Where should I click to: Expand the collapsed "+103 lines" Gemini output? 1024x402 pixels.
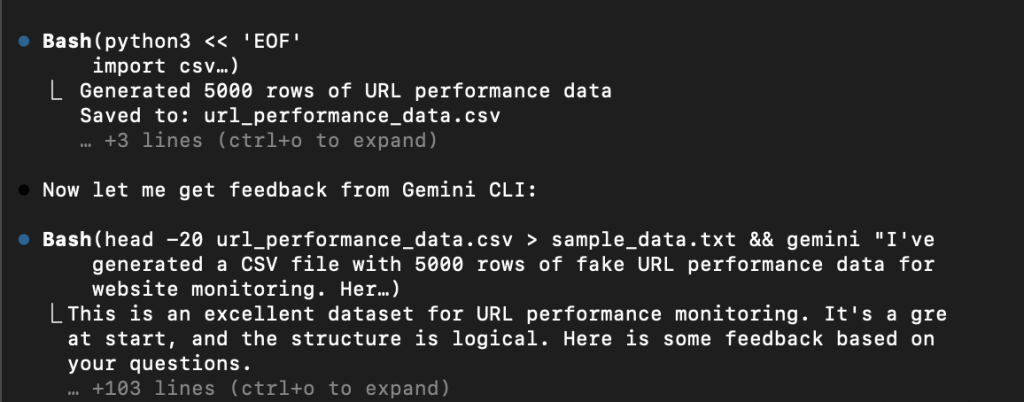[262, 387]
